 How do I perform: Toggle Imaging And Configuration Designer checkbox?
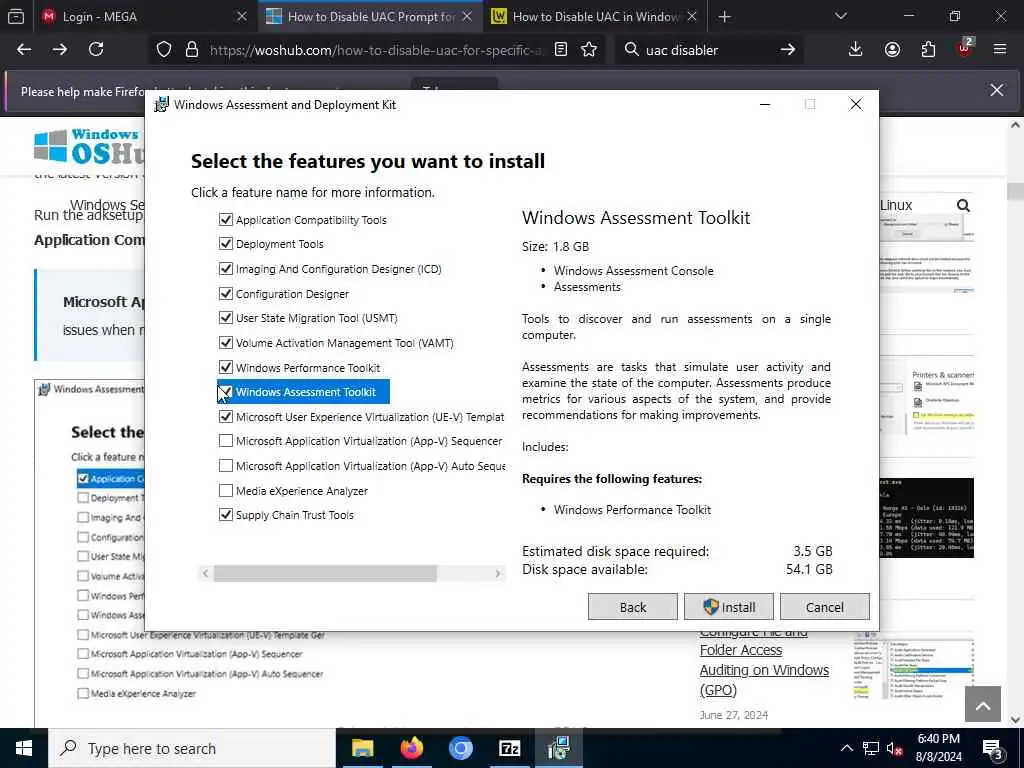click(x=226, y=268)
